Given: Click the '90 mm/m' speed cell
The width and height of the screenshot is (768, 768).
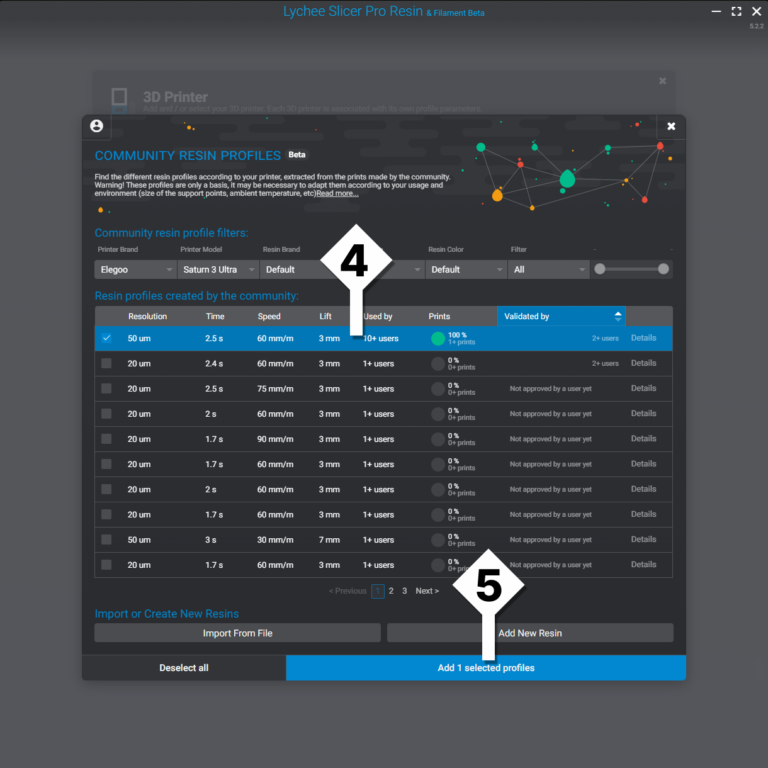Looking at the screenshot, I should [275, 439].
